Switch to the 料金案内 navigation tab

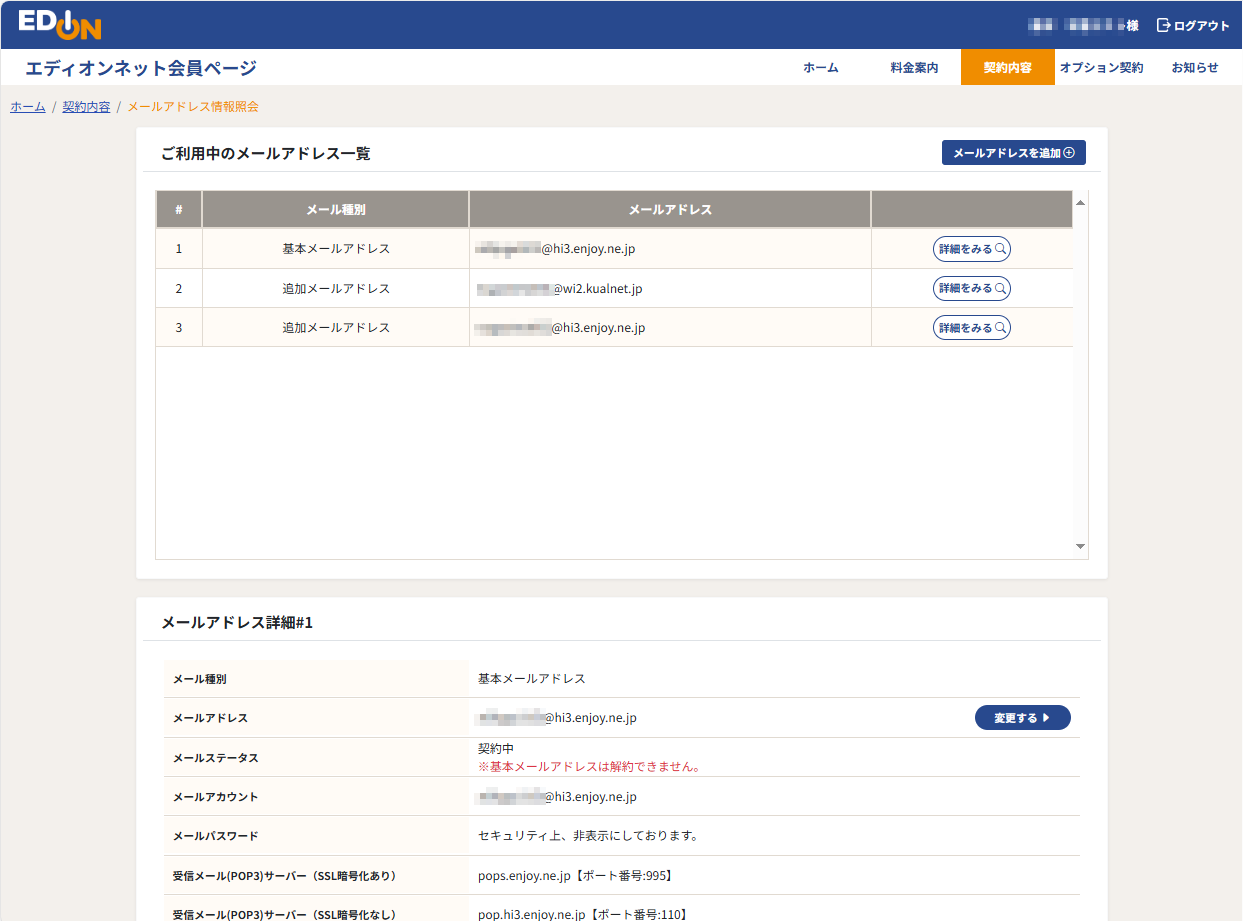pyautogui.click(x=912, y=67)
